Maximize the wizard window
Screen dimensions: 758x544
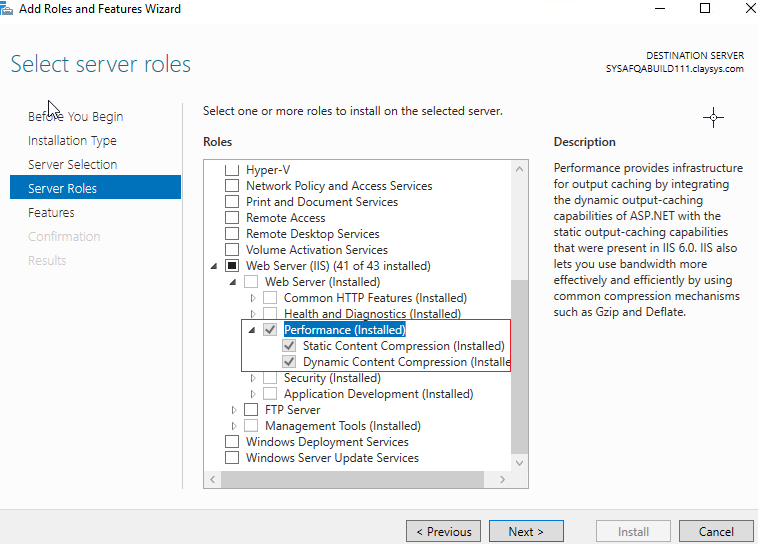[705, 8]
